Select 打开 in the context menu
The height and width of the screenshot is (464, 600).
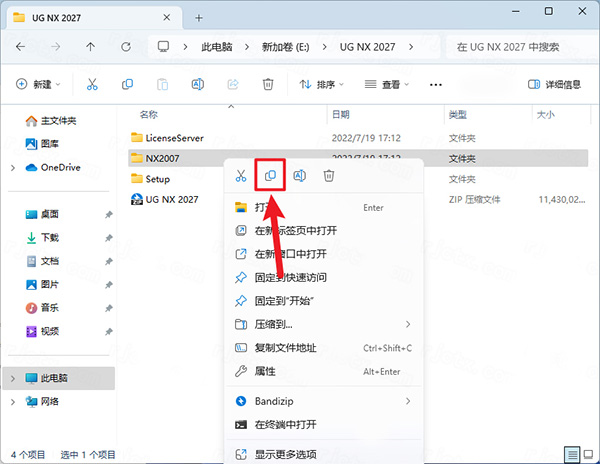(324, 207)
